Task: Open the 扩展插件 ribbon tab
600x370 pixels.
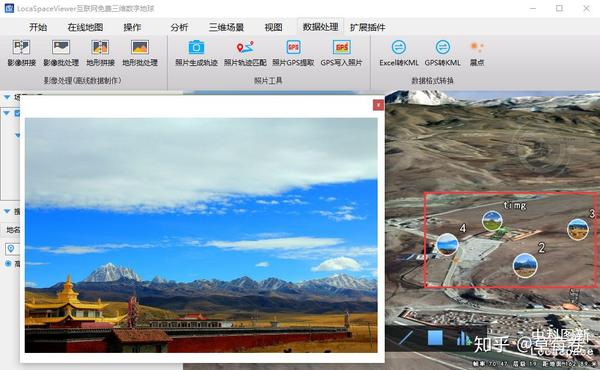Action: pos(368,27)
